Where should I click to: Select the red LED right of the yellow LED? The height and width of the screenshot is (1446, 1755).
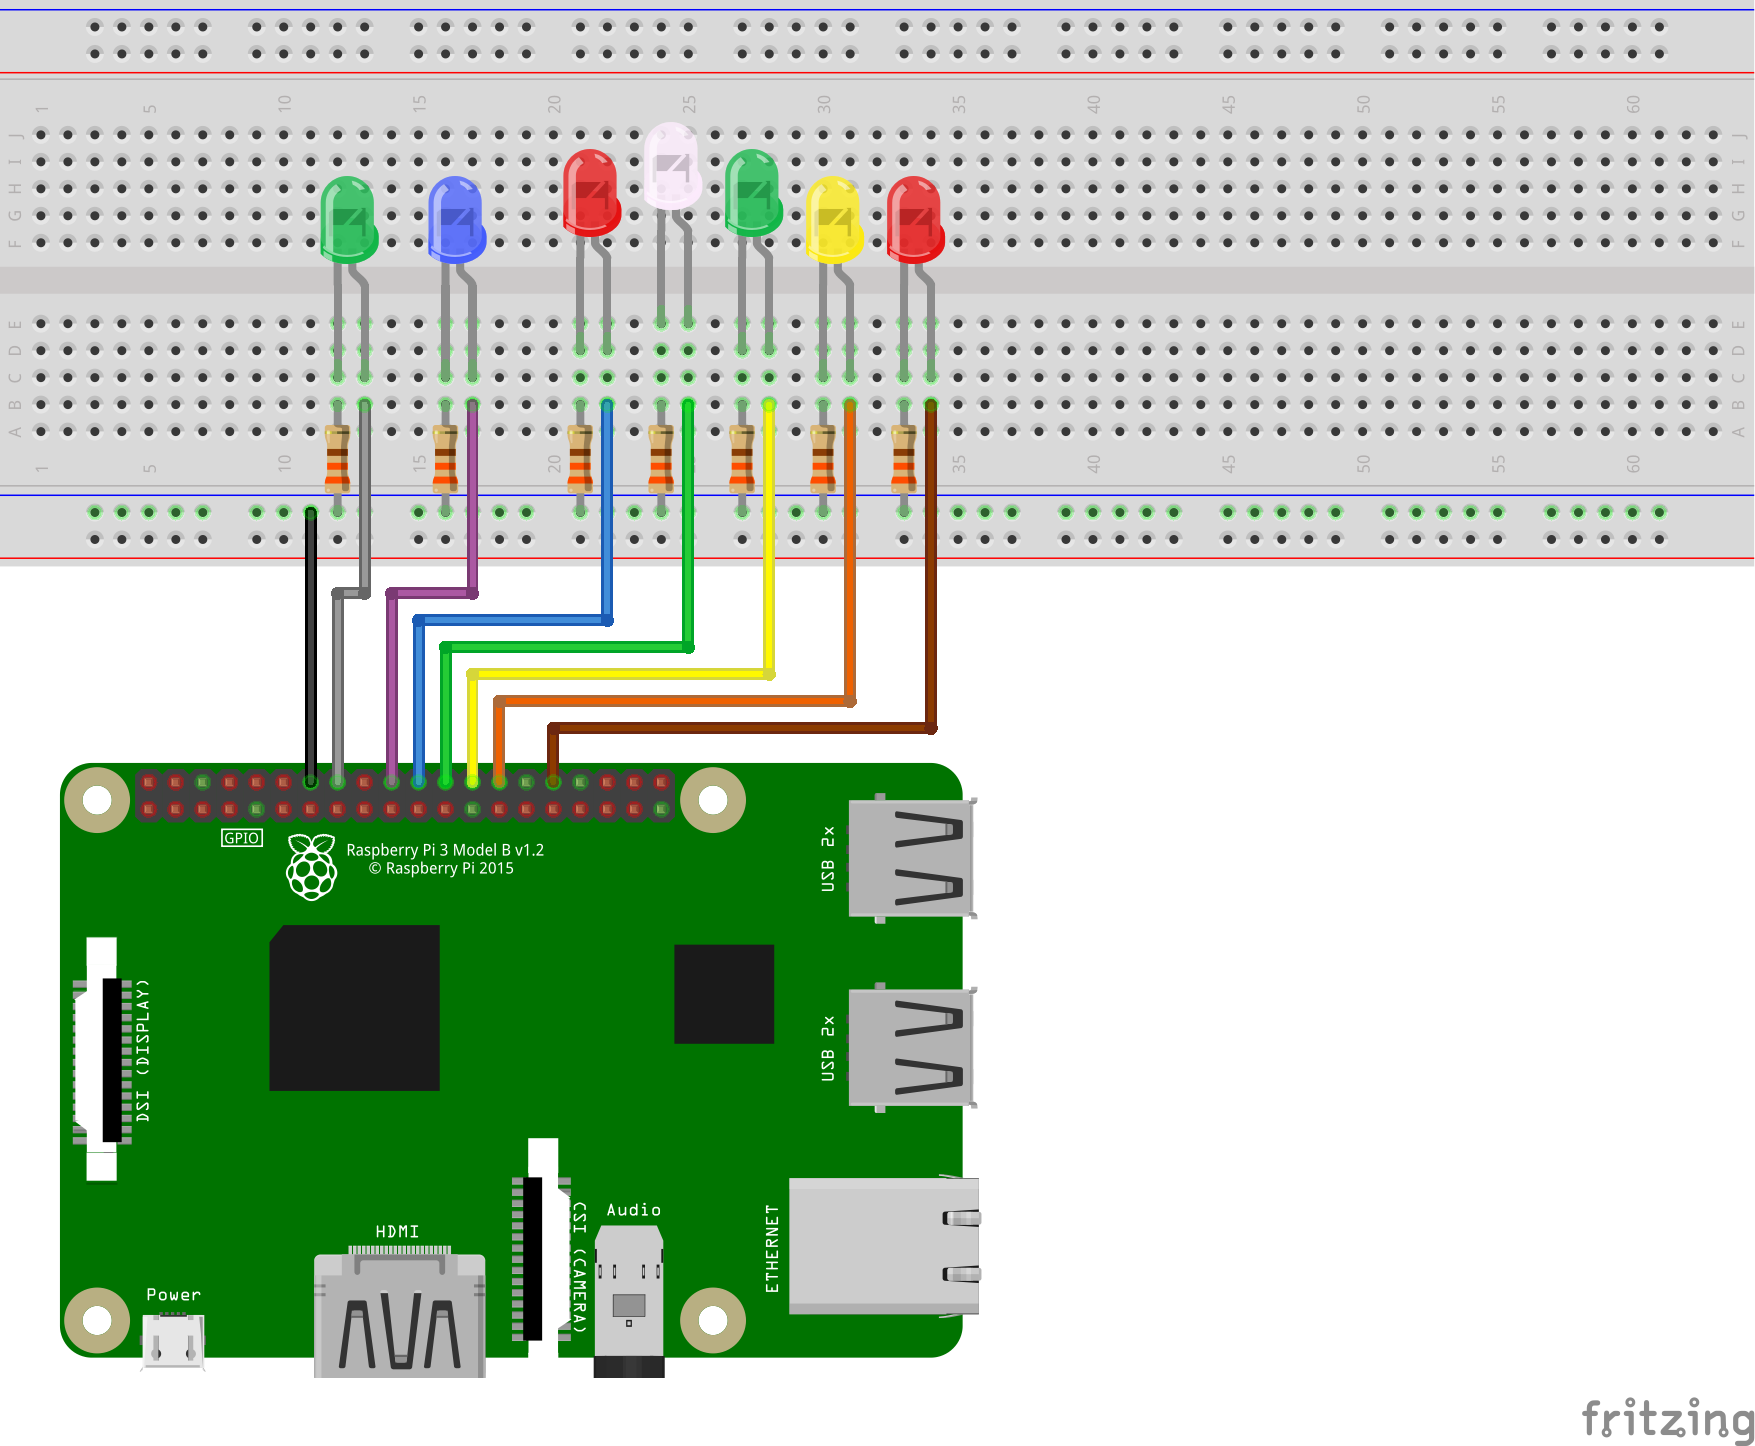pyautogui.click(x=915, y=220)
